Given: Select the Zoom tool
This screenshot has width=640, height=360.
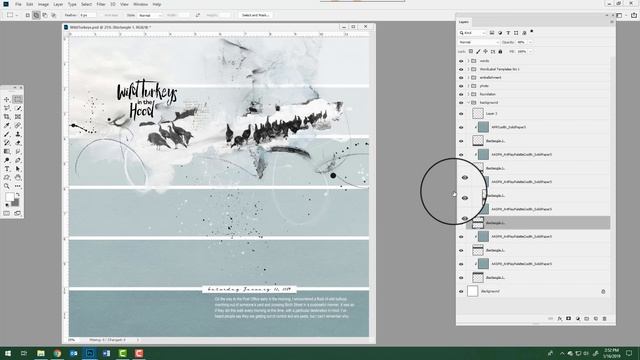Looking at the screenshot, I should [7, 186].
